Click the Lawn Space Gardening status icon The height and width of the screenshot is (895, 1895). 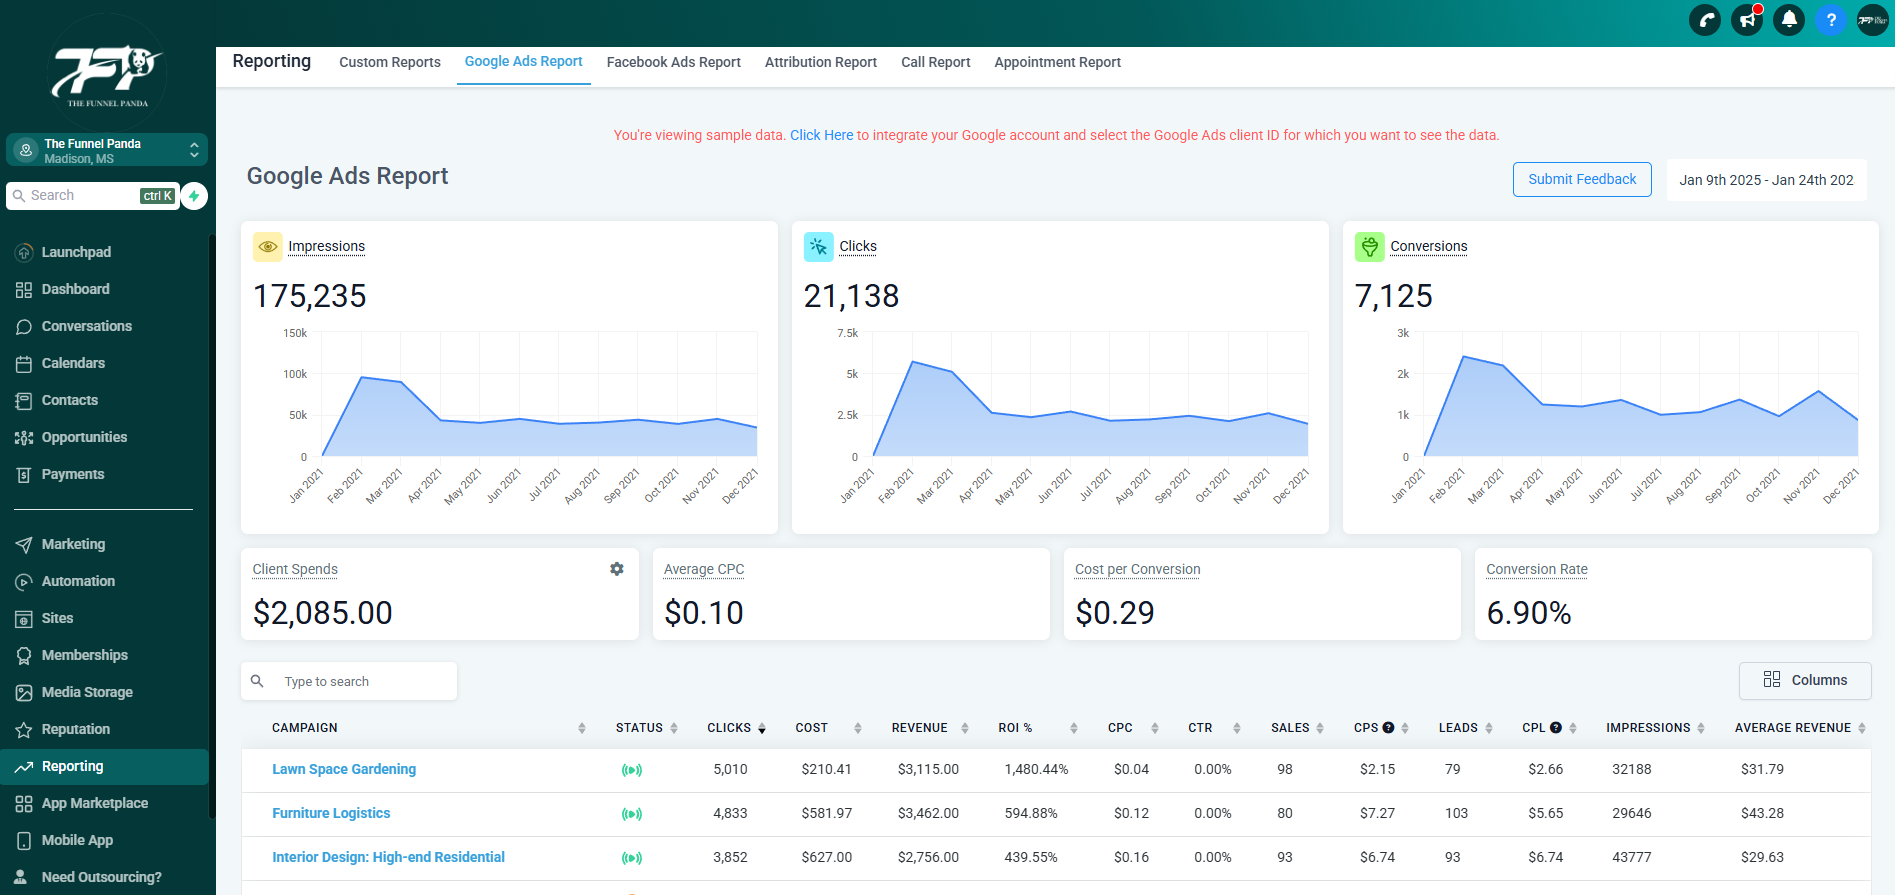[x=632, y=770]
